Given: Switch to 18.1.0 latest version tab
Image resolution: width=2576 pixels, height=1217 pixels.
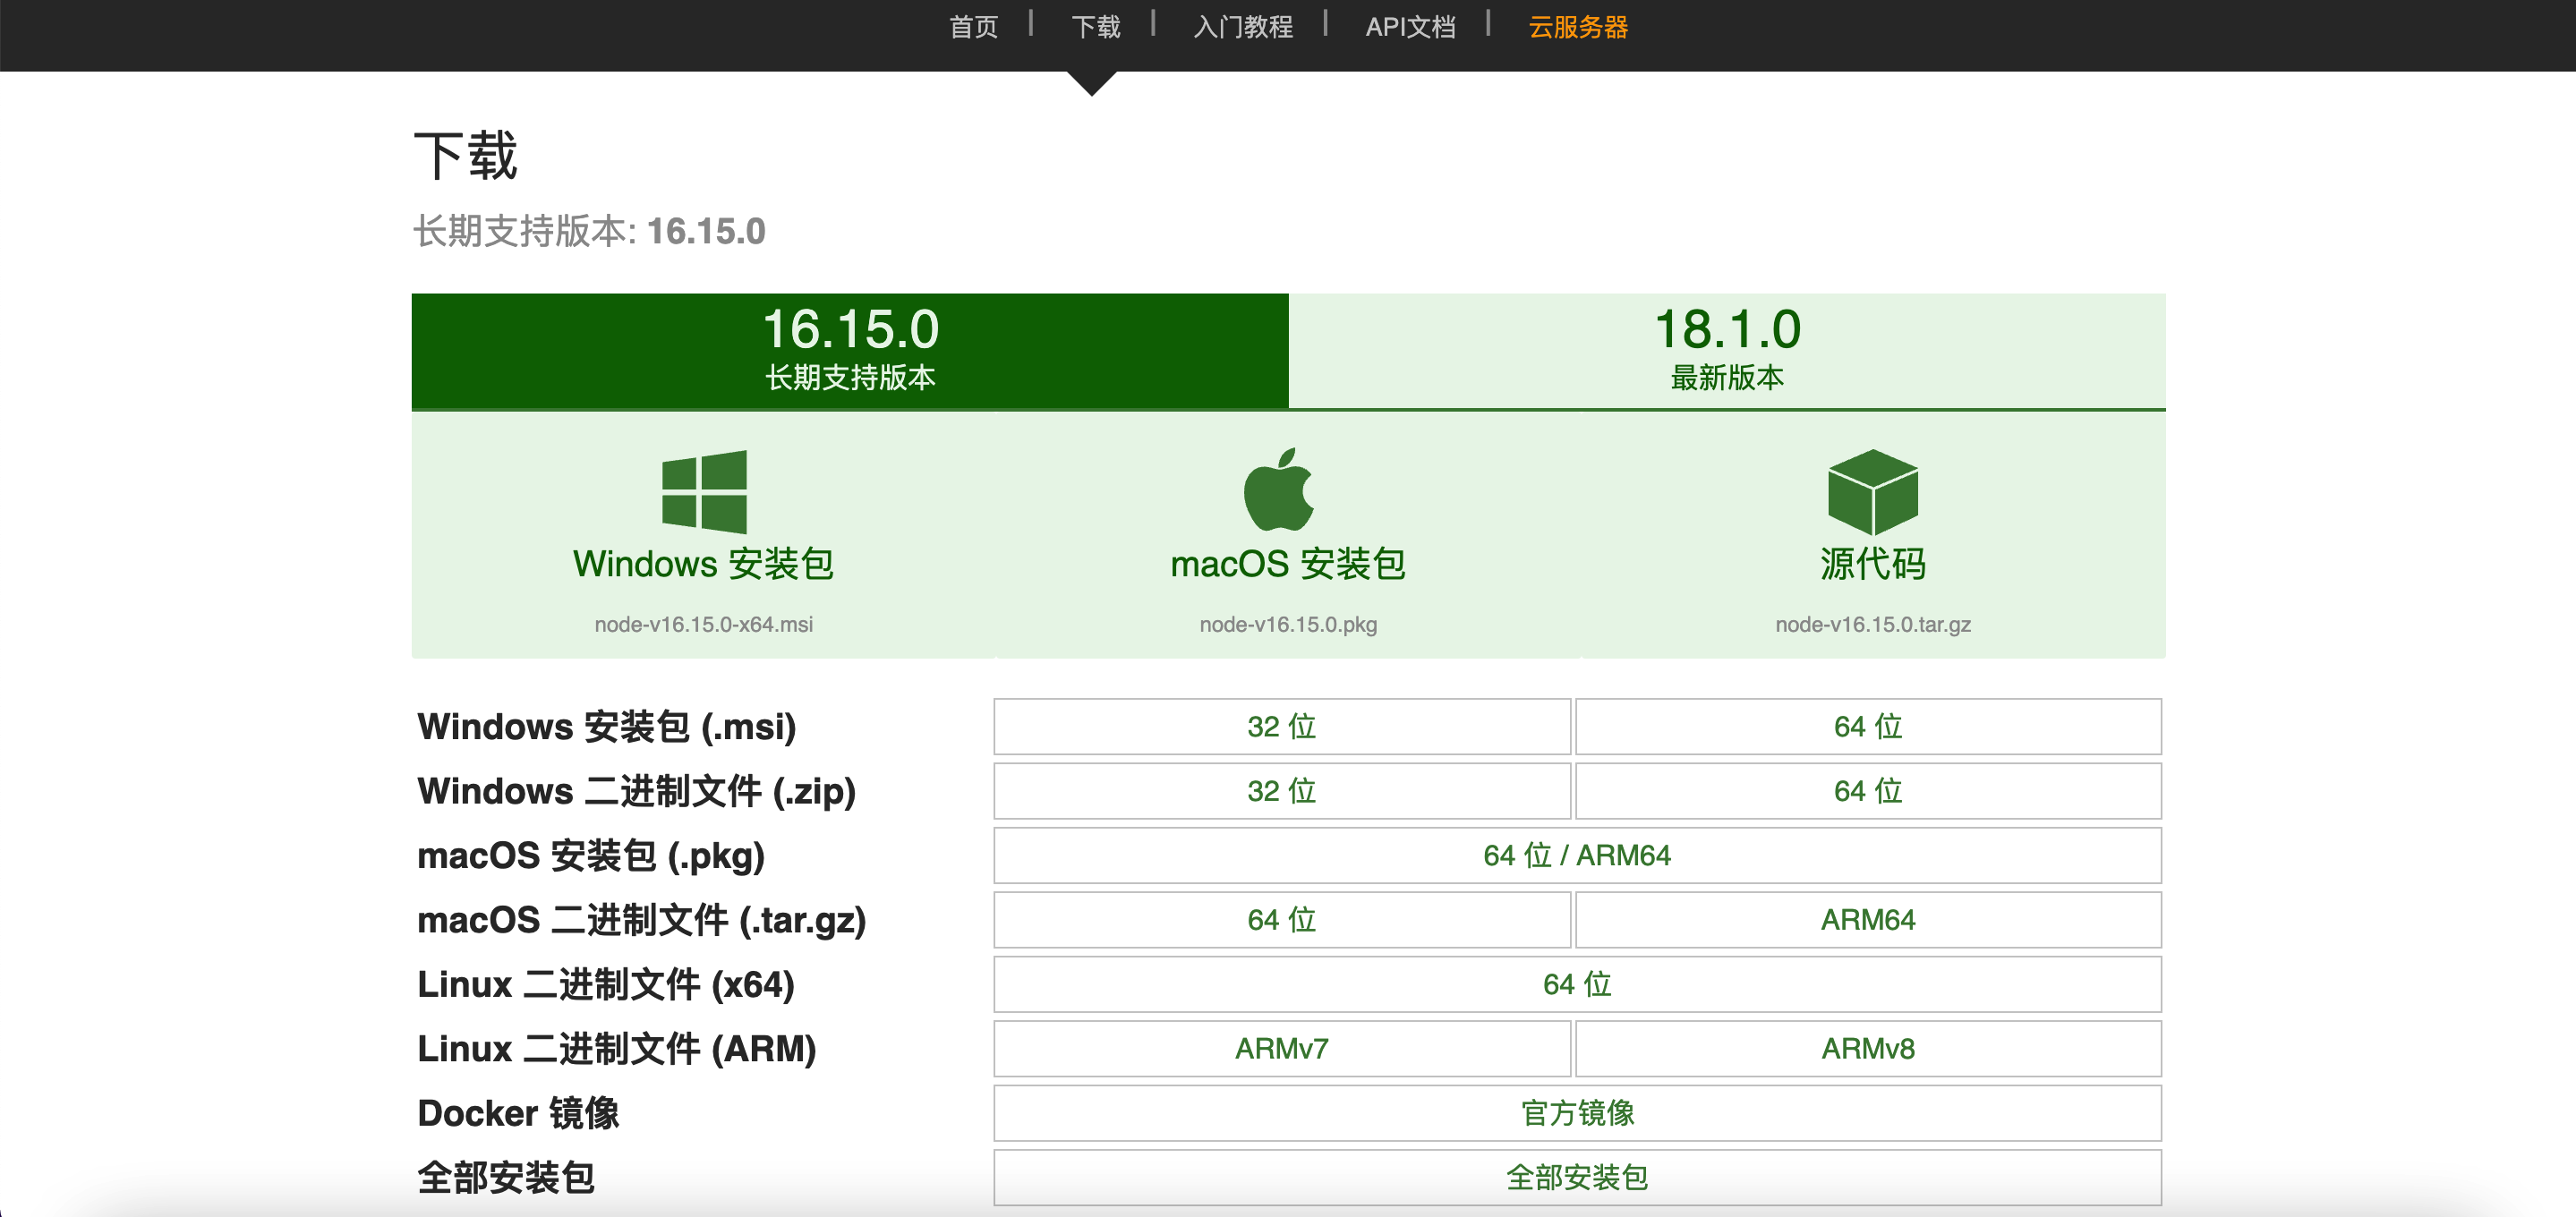Looking at the screenshot, I should (1727, 350).
